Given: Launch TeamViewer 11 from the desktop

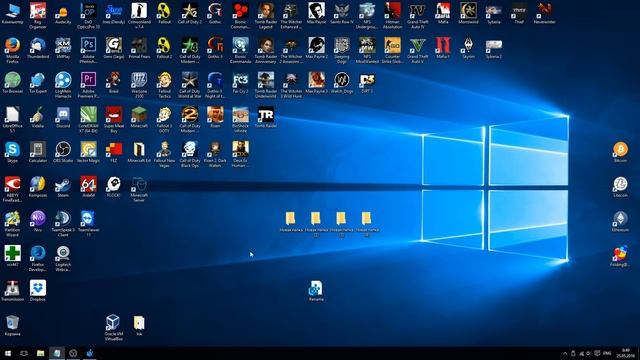Looking at the screenshot, I should 88,219.
